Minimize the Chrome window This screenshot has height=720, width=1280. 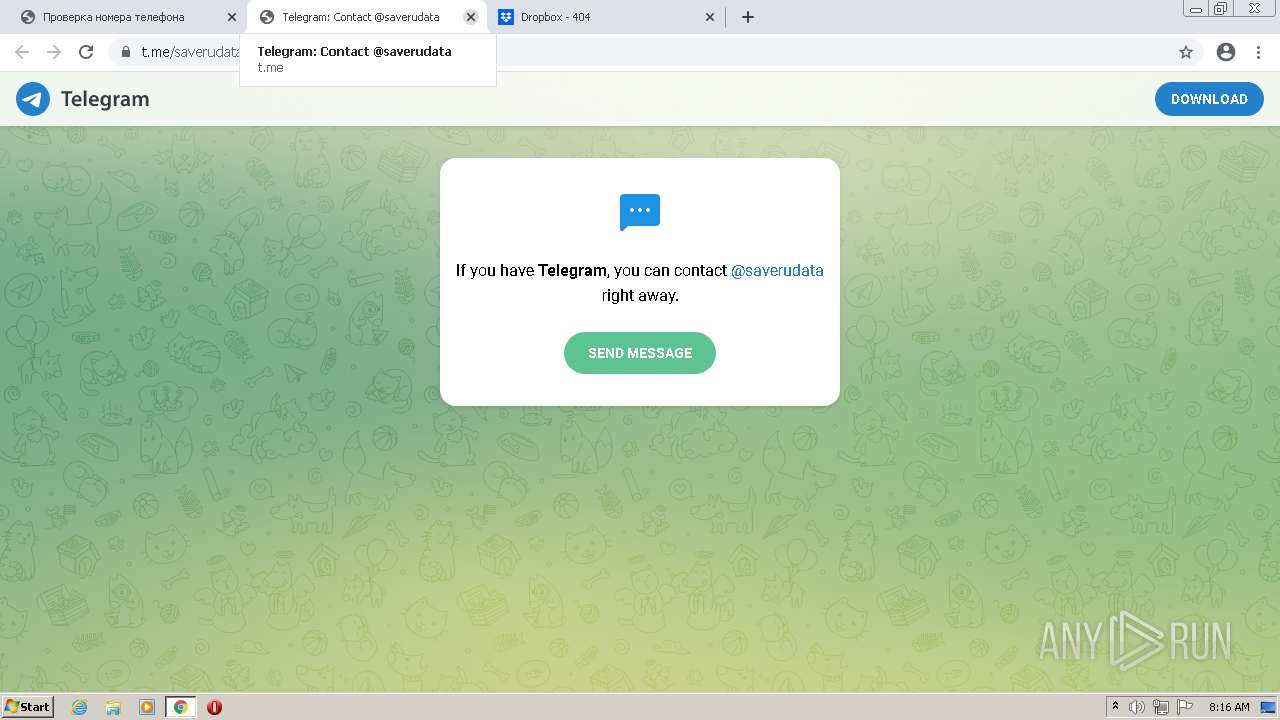click(x=1196, y=8)
